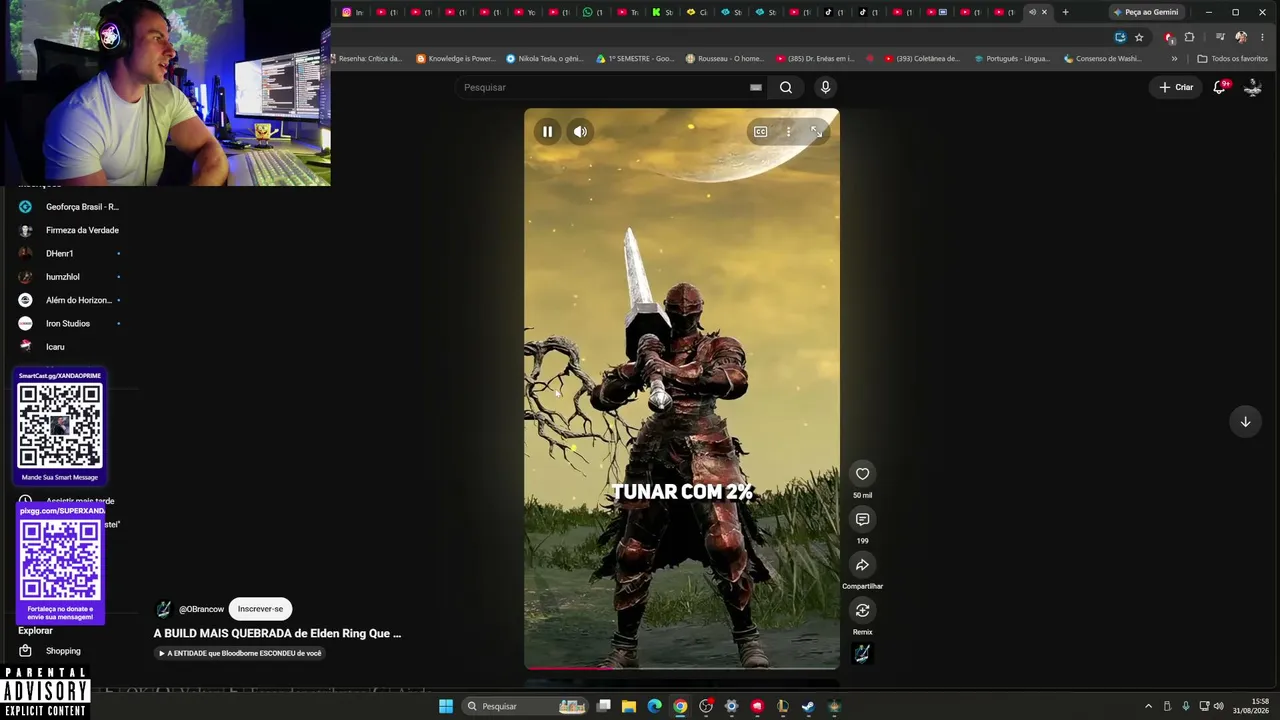This screenshot has height=720, width=1280.
Task: Close the active browser tab
Action: 1044,12
